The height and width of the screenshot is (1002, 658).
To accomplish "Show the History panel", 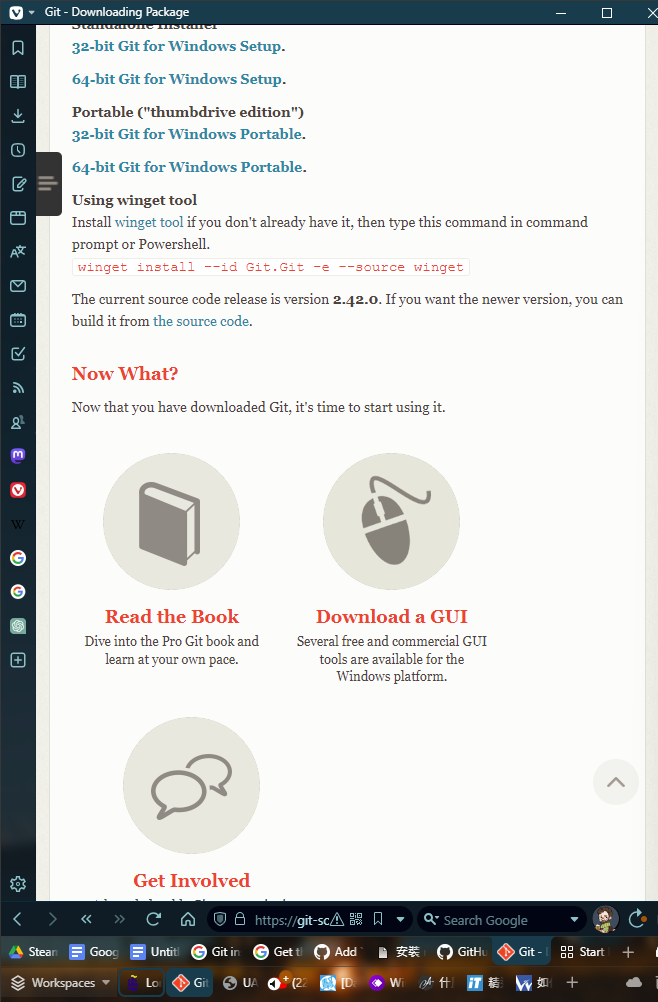I will [x=18, y=150].
